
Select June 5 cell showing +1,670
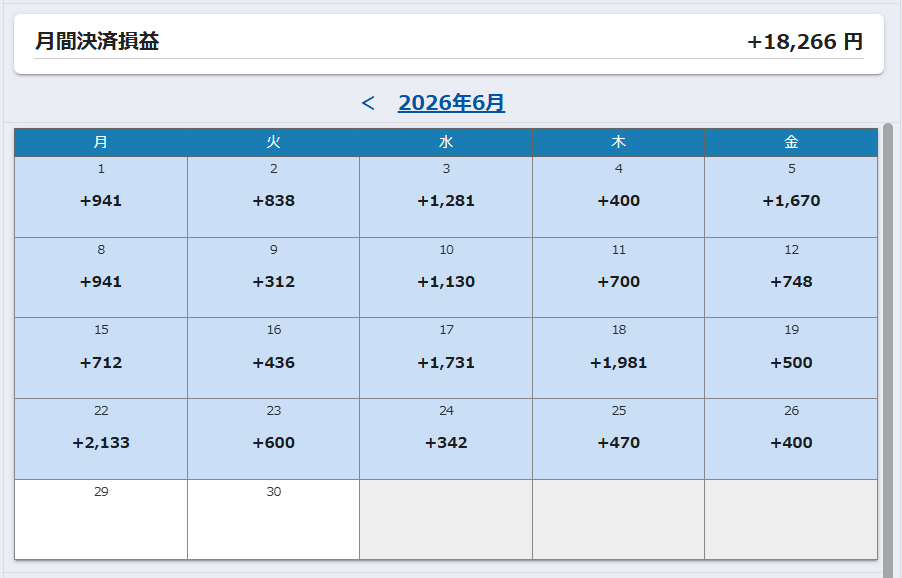[791, 197]
